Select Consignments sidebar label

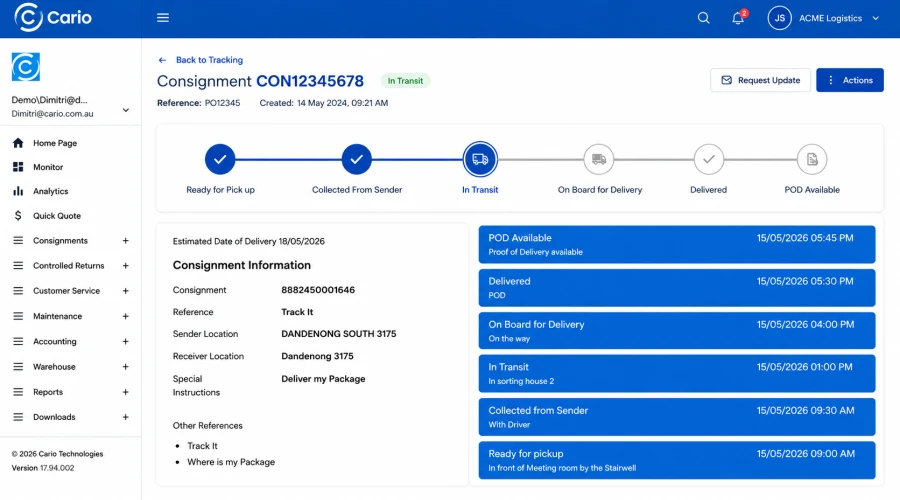tap(60, 241)
